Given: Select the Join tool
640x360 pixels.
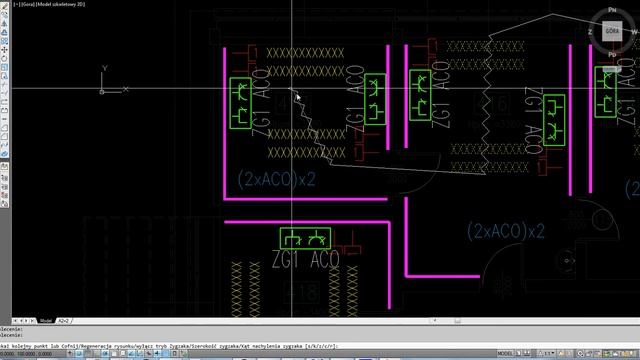Looking at the screenshot, I should coord(5,119).
